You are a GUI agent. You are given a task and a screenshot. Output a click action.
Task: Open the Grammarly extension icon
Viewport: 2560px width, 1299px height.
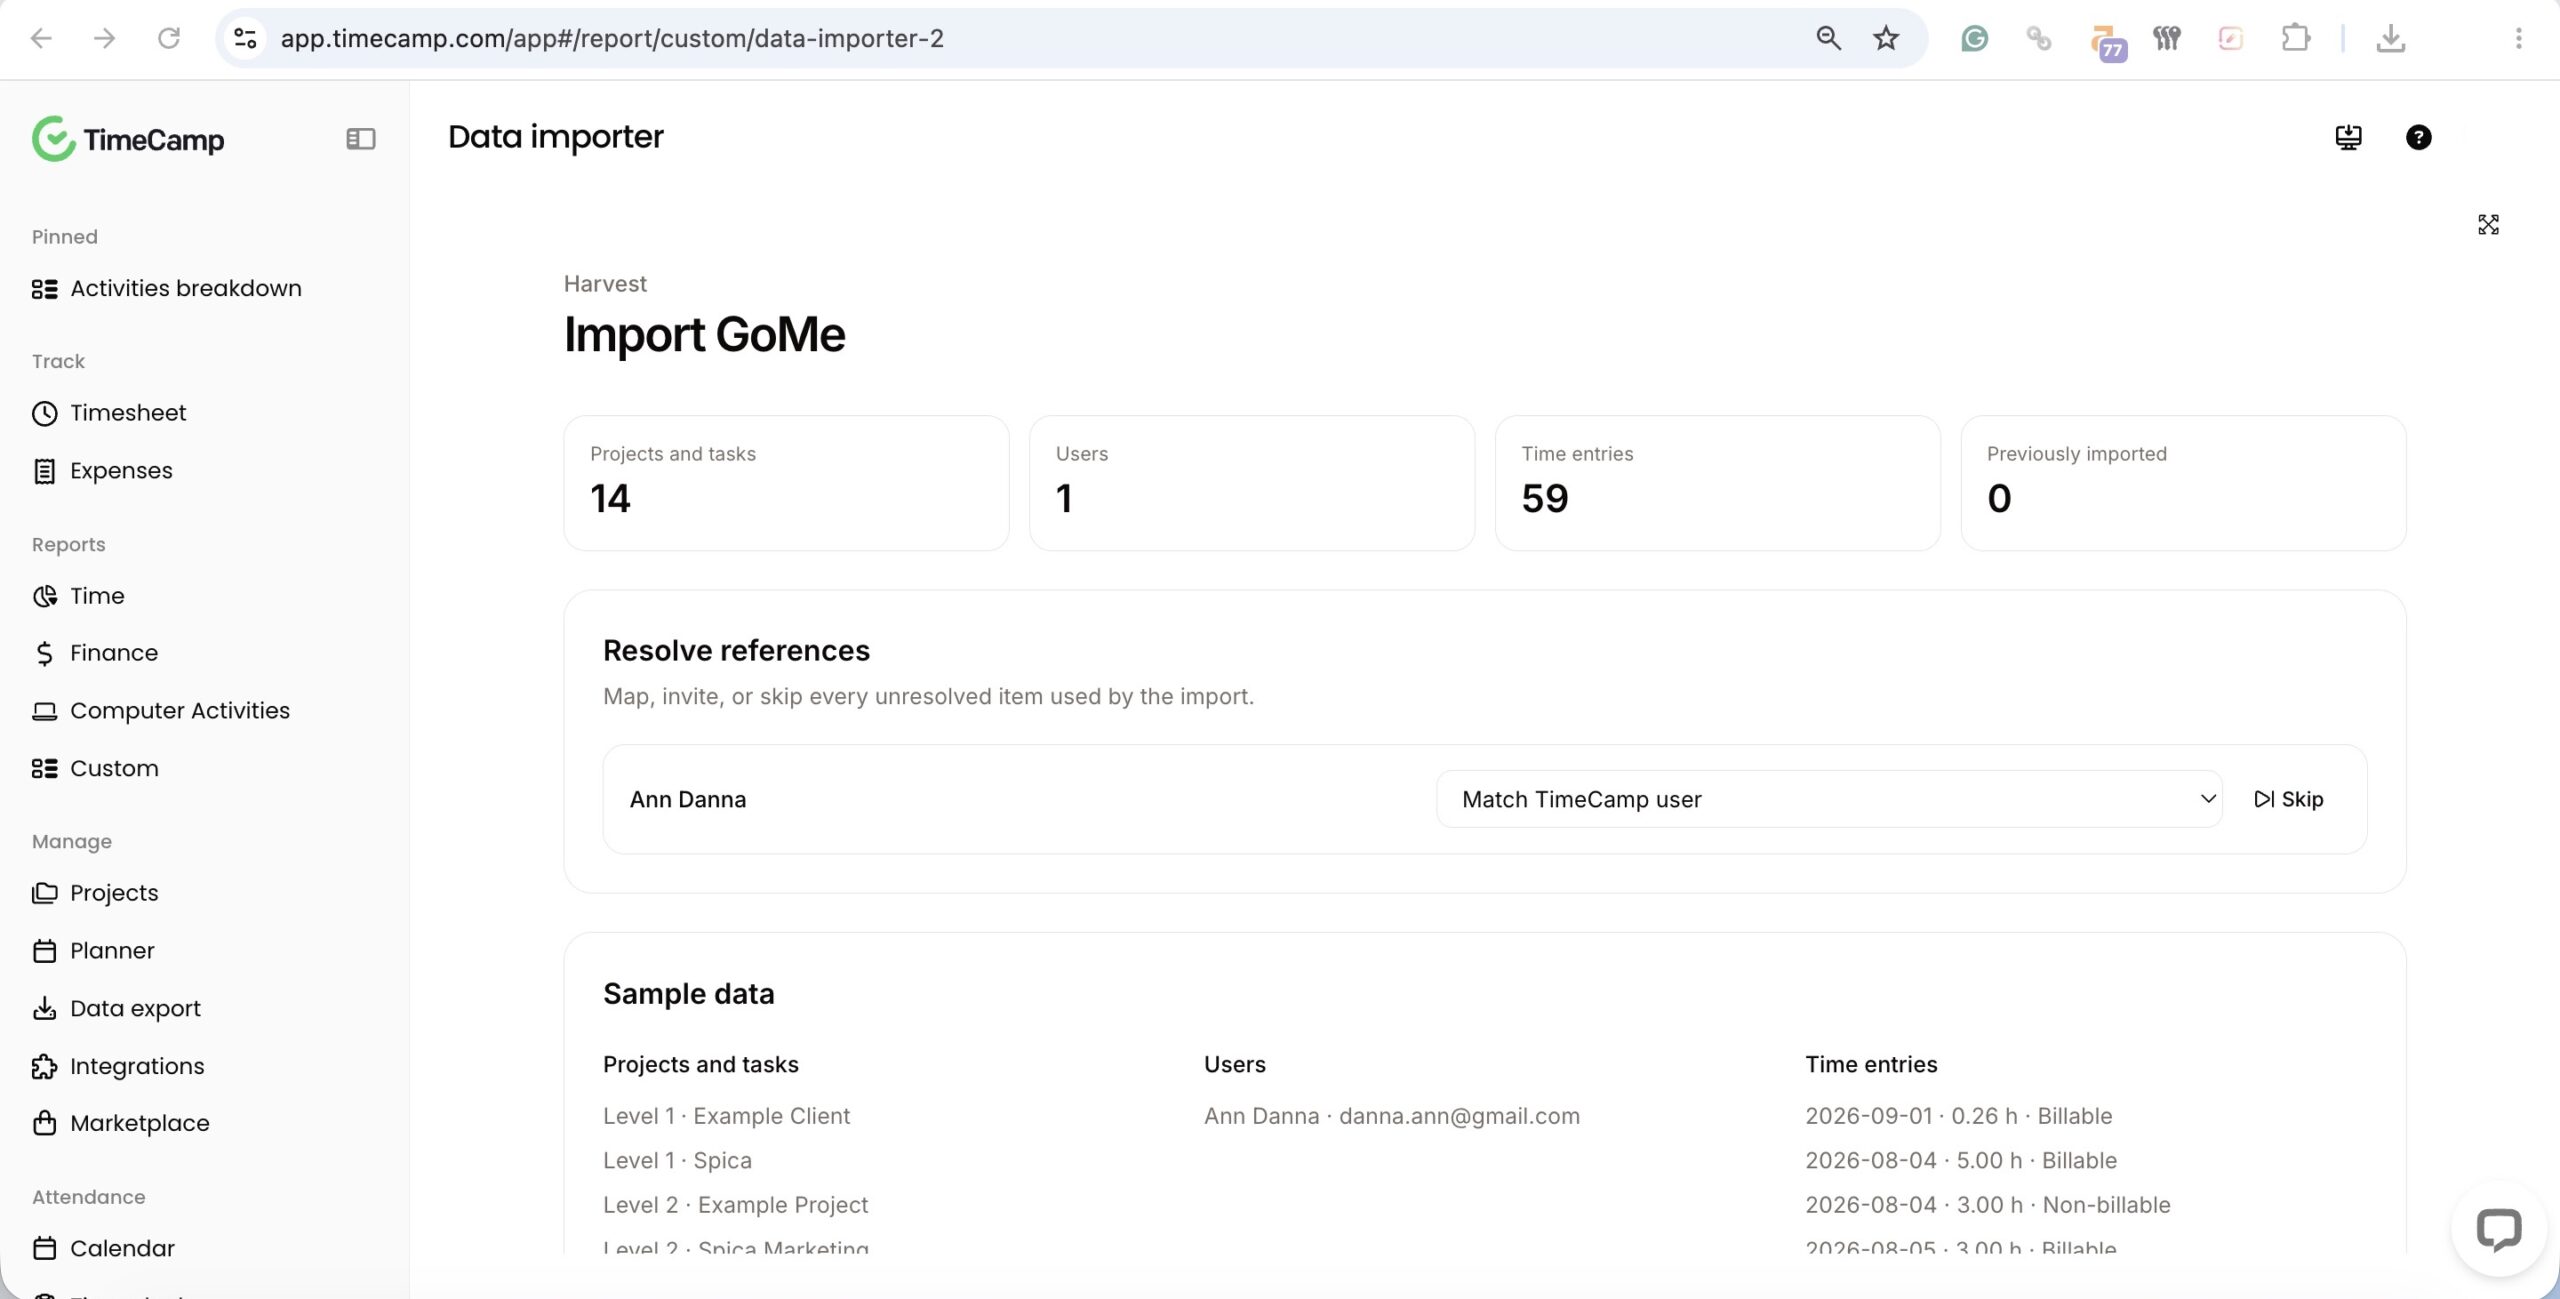pos(1974,38)
